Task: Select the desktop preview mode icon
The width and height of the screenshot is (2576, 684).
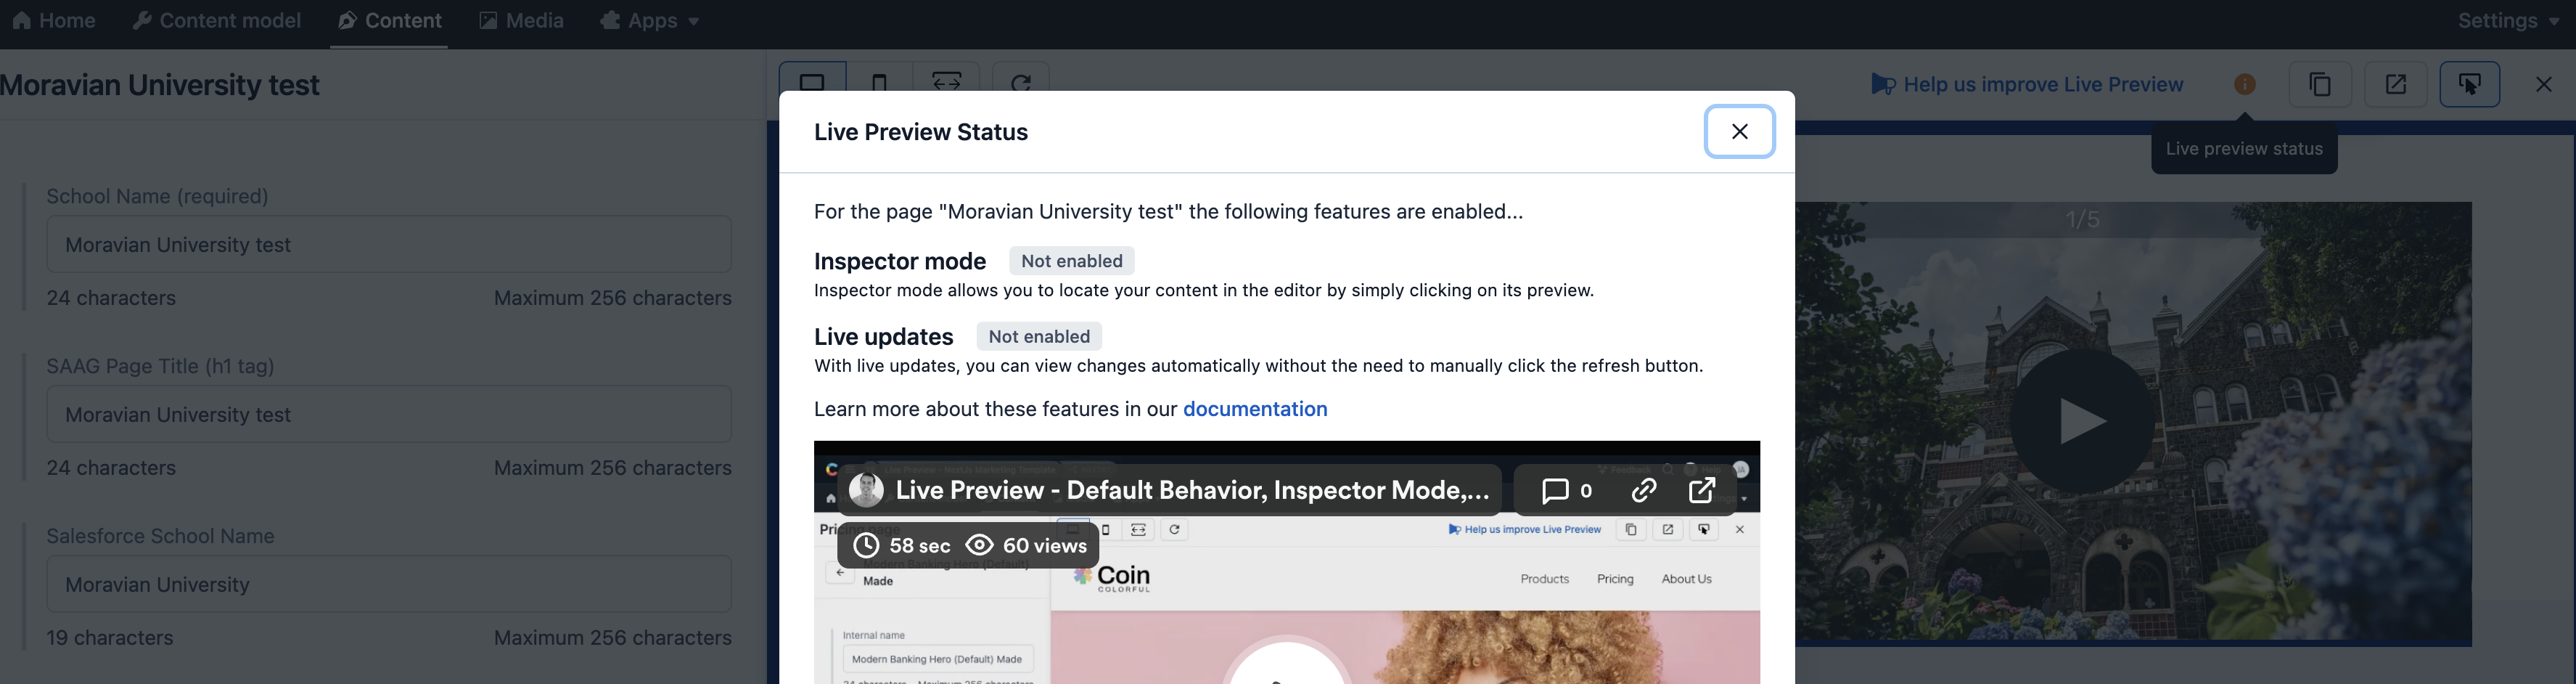Action: pyautogui.click(x=813, y=84)
